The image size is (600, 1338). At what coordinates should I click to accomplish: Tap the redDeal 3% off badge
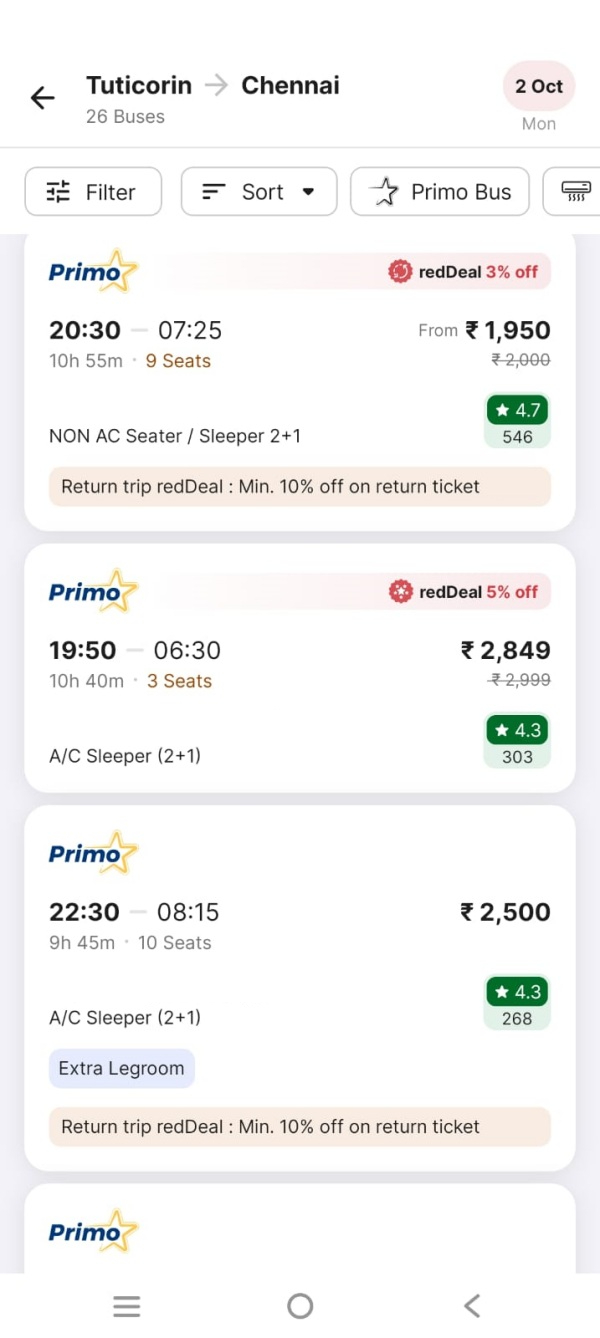[x=465, y=271]
